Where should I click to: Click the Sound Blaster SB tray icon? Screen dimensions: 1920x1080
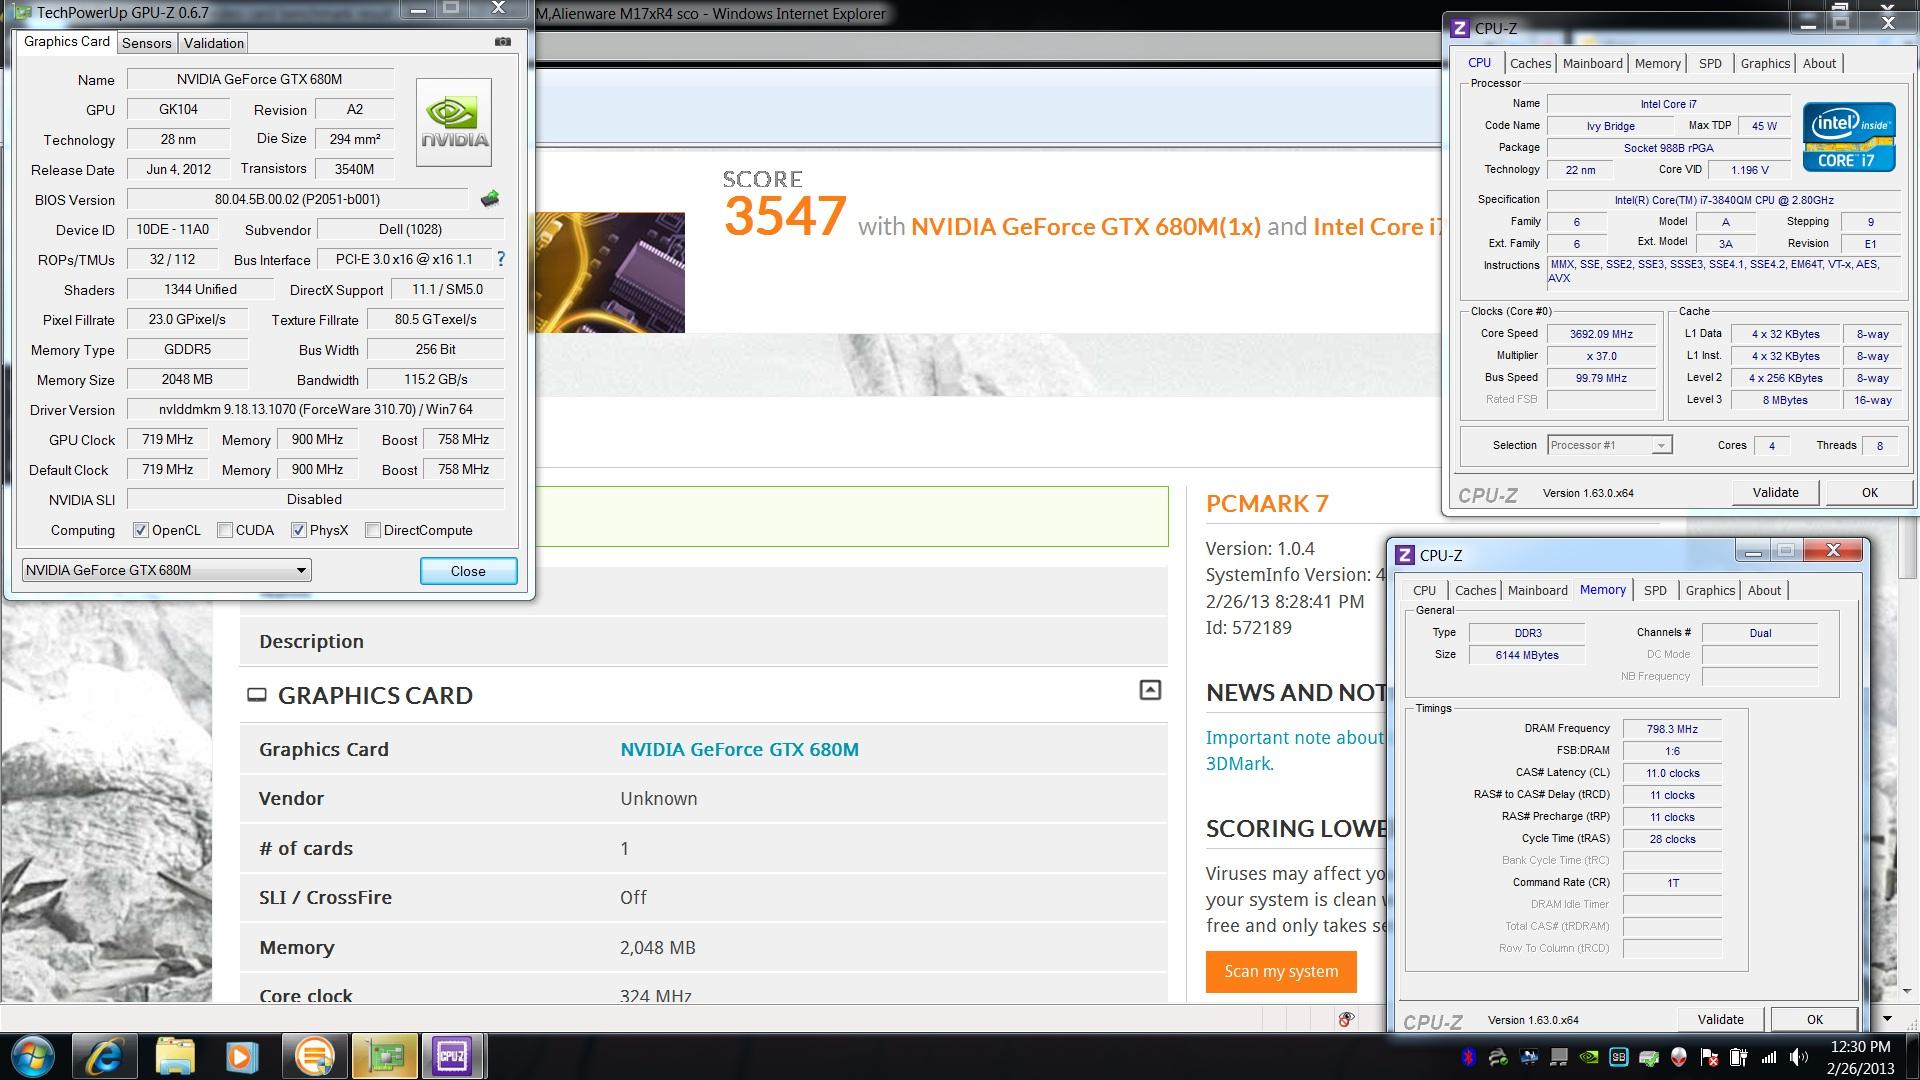(1619, 1057)
